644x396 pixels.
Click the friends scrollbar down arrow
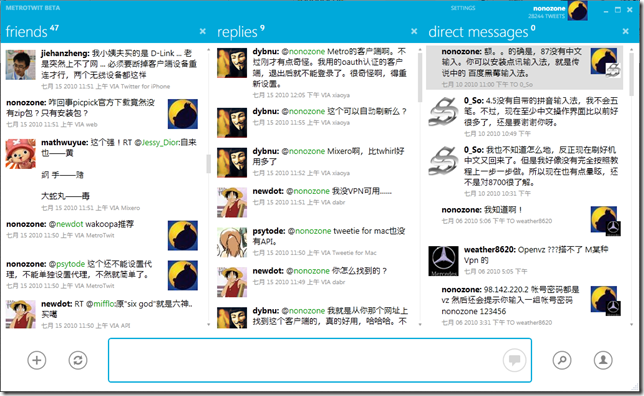pyautogui.click(x=209, y=325)
